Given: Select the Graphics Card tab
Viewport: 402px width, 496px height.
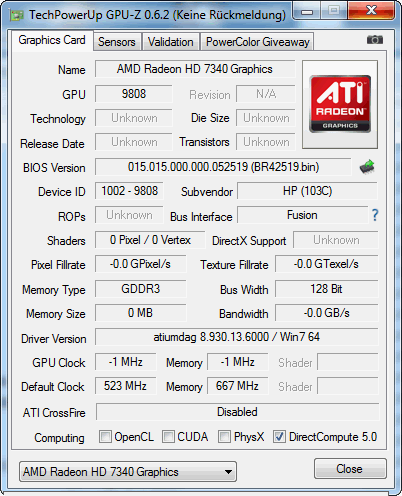Looking at the screenshot, I should coord(52,40).
